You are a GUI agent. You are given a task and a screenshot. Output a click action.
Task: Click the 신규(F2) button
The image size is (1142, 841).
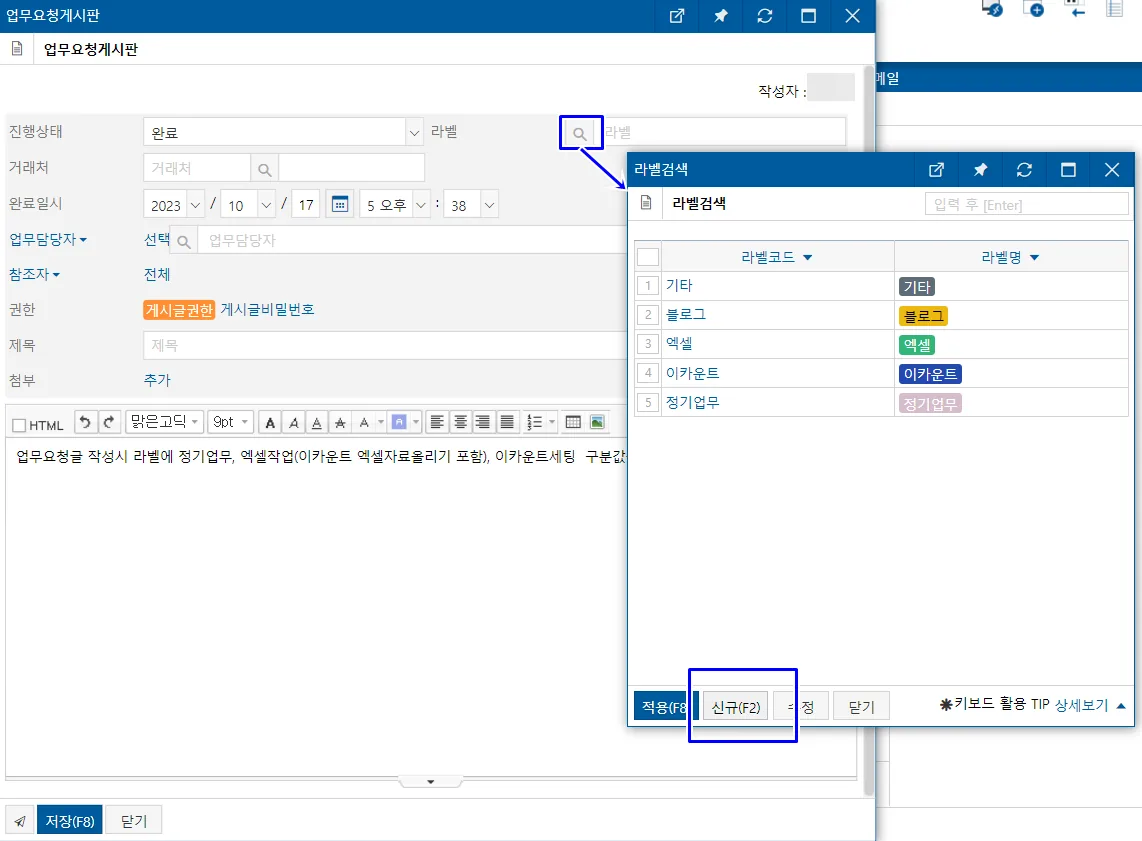(x=736, y=707)
